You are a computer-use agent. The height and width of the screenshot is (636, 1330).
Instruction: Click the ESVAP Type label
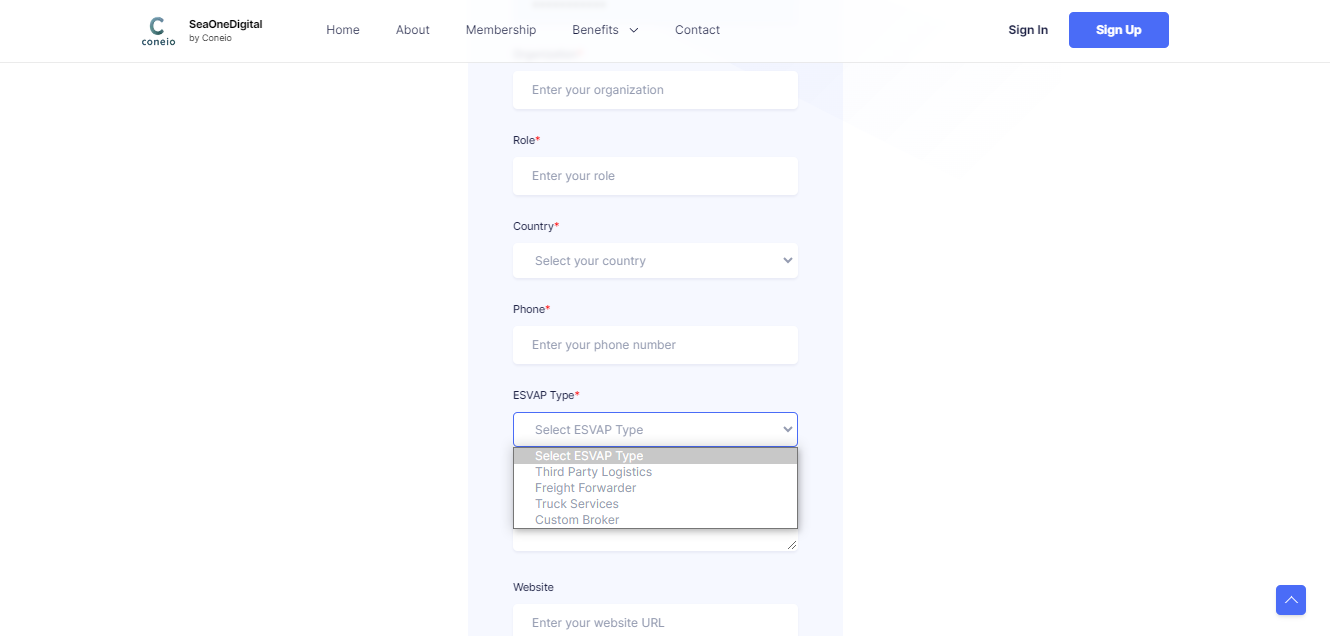pos(546,395)
